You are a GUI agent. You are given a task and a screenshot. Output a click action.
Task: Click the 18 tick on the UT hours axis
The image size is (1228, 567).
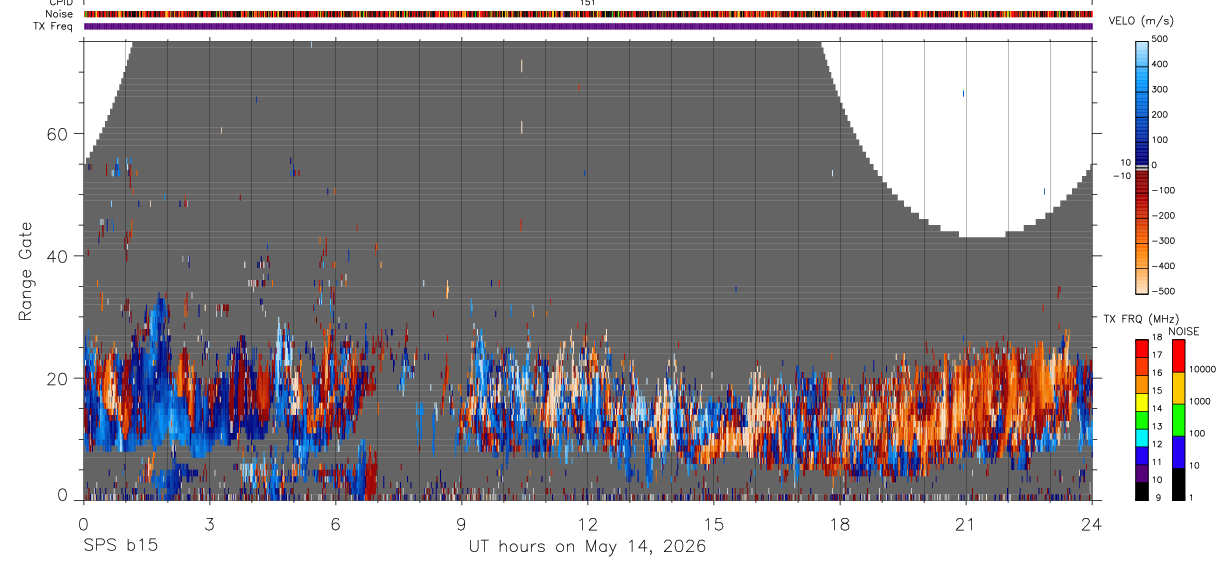(840, 523)
